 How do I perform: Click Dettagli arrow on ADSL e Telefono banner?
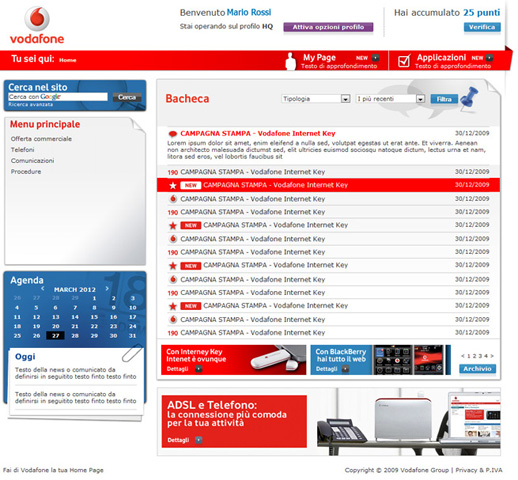(x=198, y=440)
